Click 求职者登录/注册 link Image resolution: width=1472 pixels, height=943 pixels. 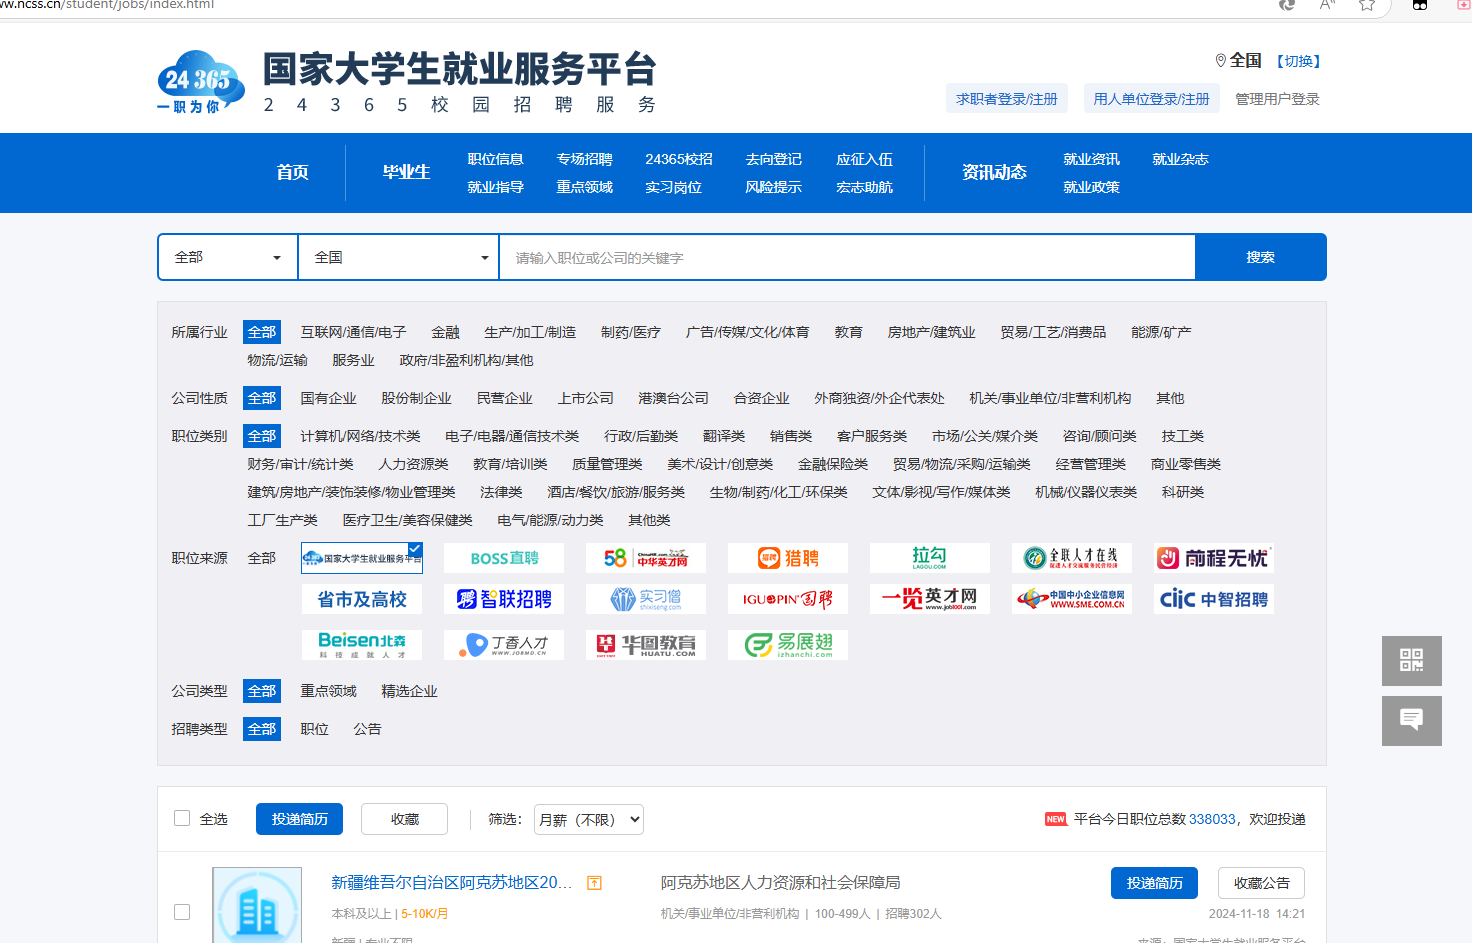1006,99
